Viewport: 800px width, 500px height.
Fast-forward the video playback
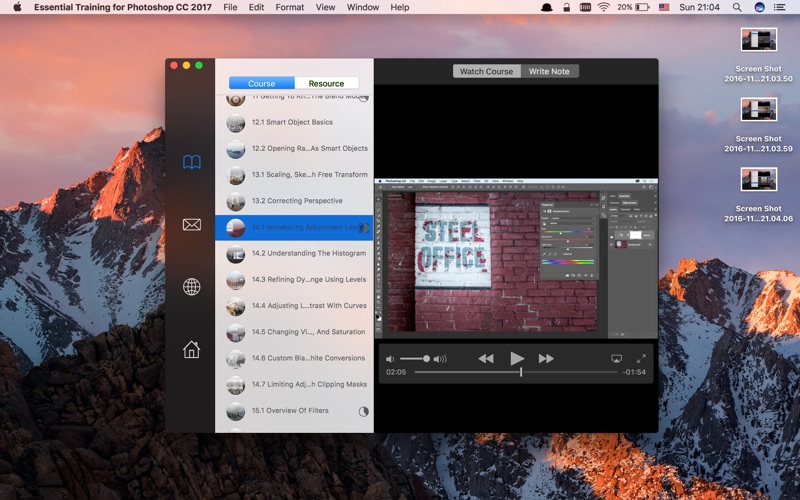click(x=546, y=359)
